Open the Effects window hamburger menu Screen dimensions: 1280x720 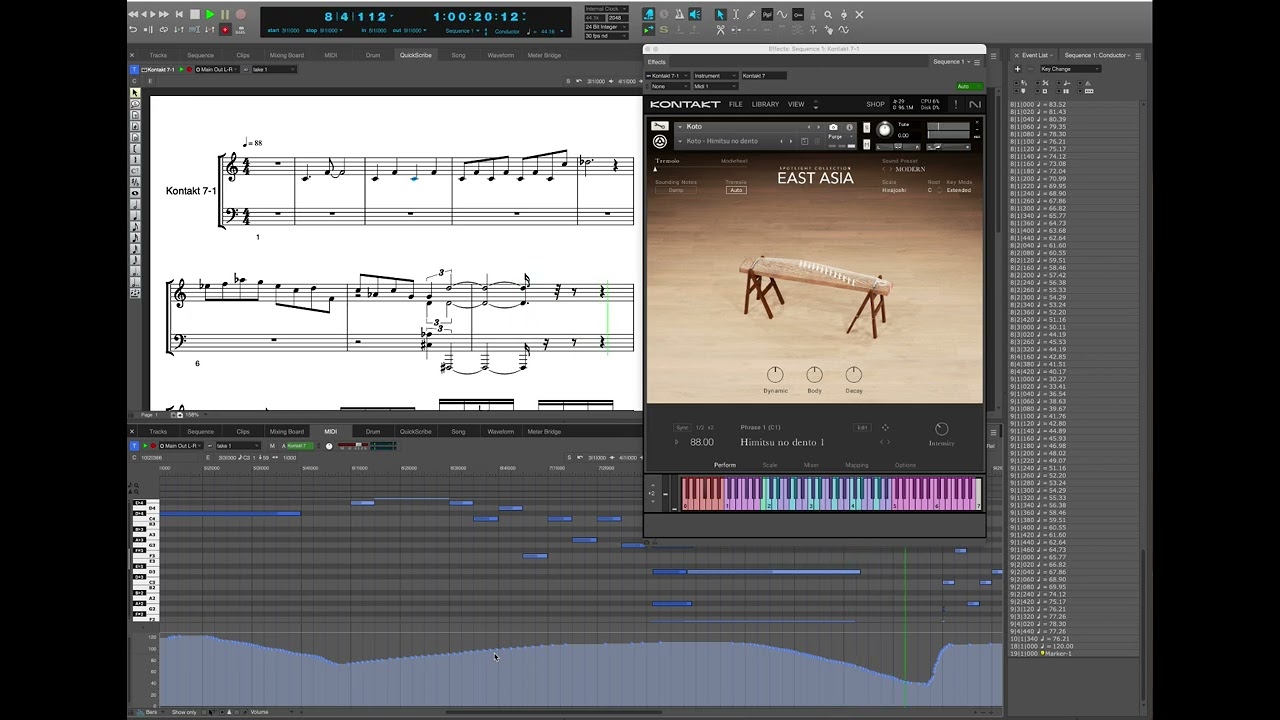pyautogui.click(x=977, y=62)
